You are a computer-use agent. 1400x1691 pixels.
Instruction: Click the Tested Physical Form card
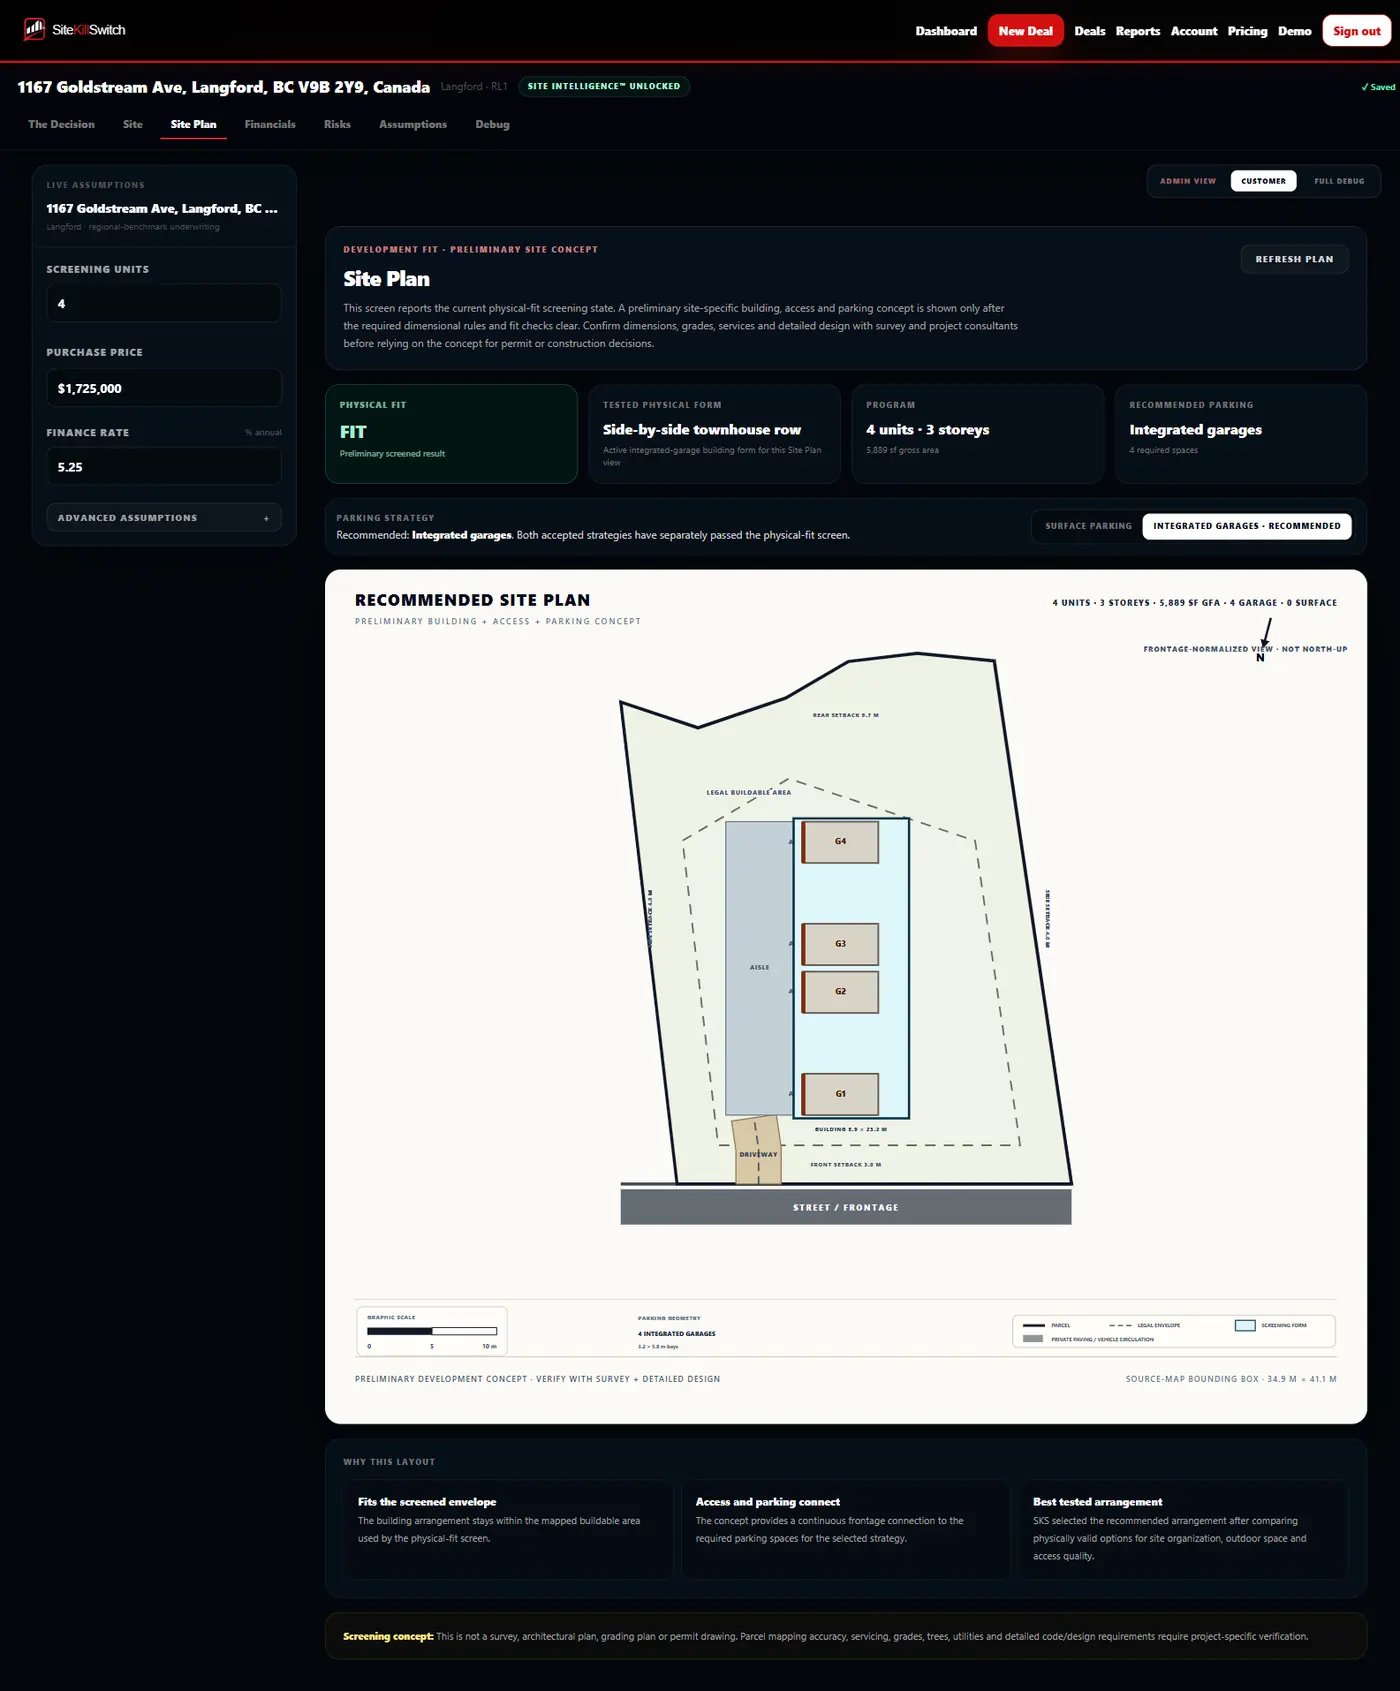[714, 434]
